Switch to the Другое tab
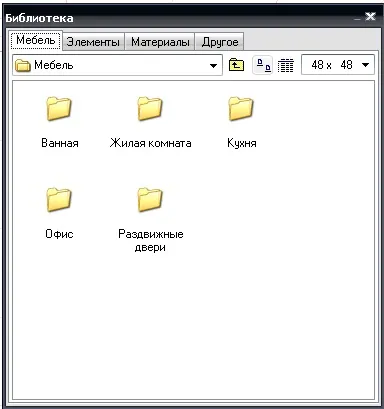384x409 pixels. click(220, 42)
